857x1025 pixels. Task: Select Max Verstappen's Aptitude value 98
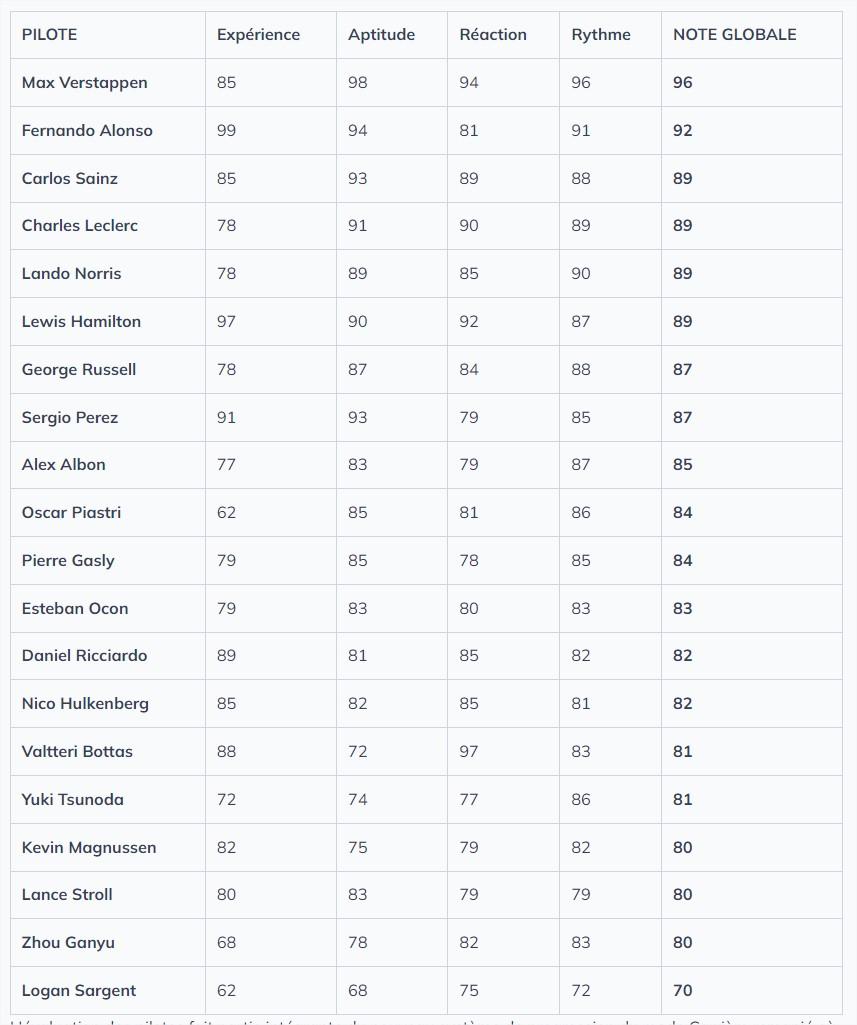[x=358, y=83]
